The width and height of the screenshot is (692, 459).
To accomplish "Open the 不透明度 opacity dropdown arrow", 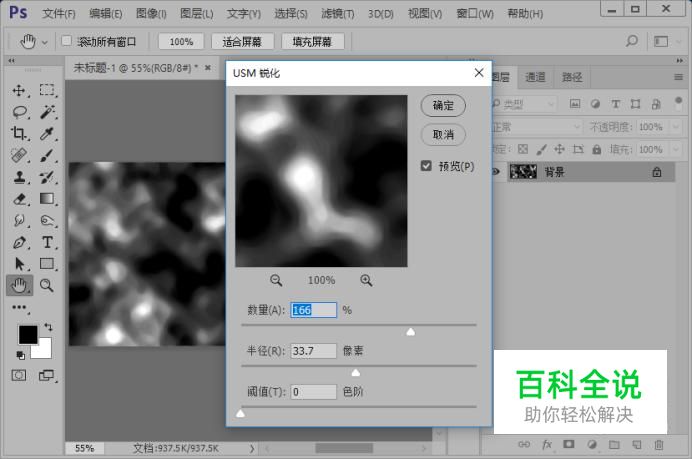I will click(676, 127).
